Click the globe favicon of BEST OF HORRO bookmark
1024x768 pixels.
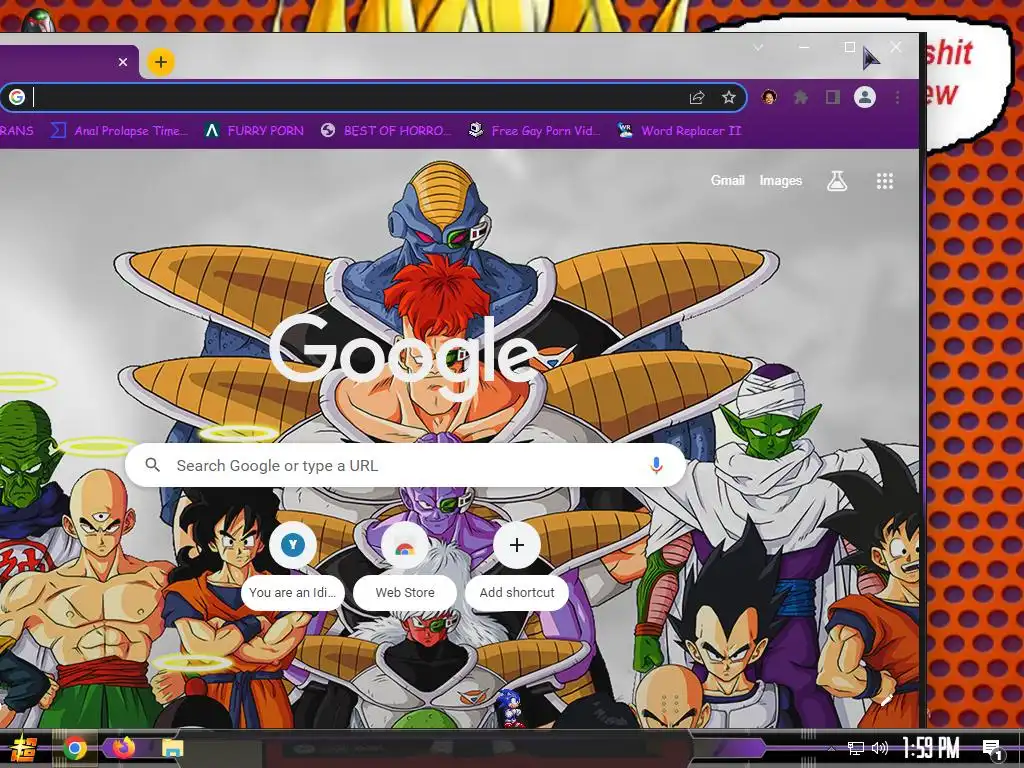[328, 131]
